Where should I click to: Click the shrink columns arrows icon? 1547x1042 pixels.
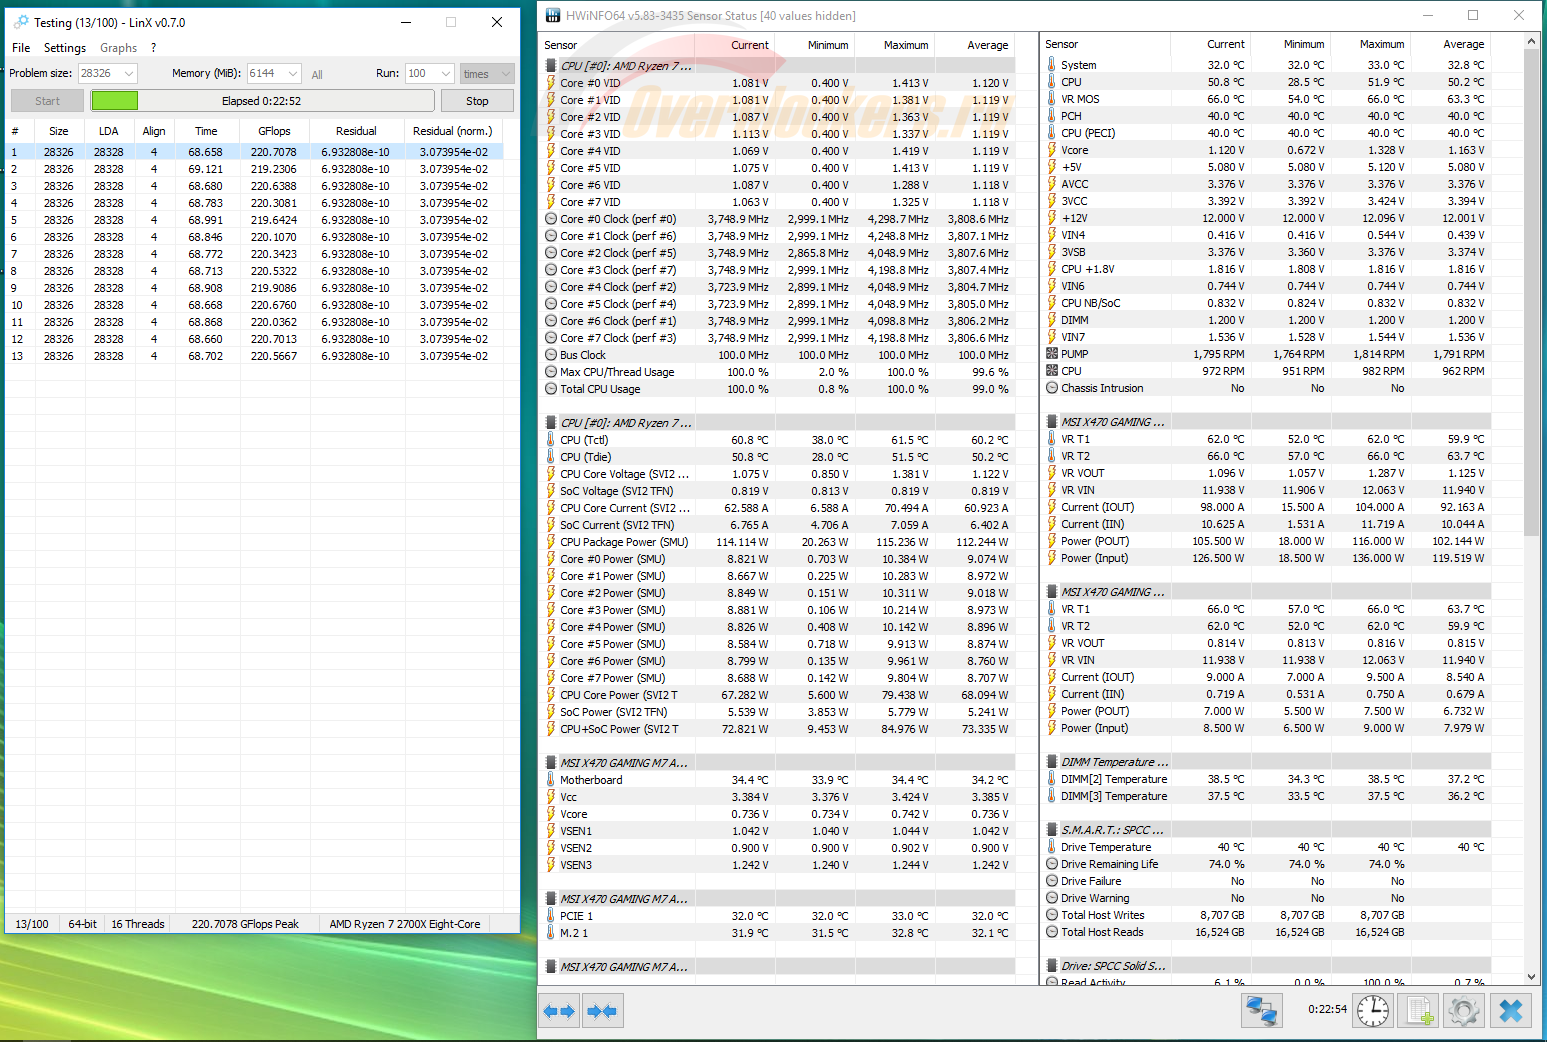(602, 1011)
